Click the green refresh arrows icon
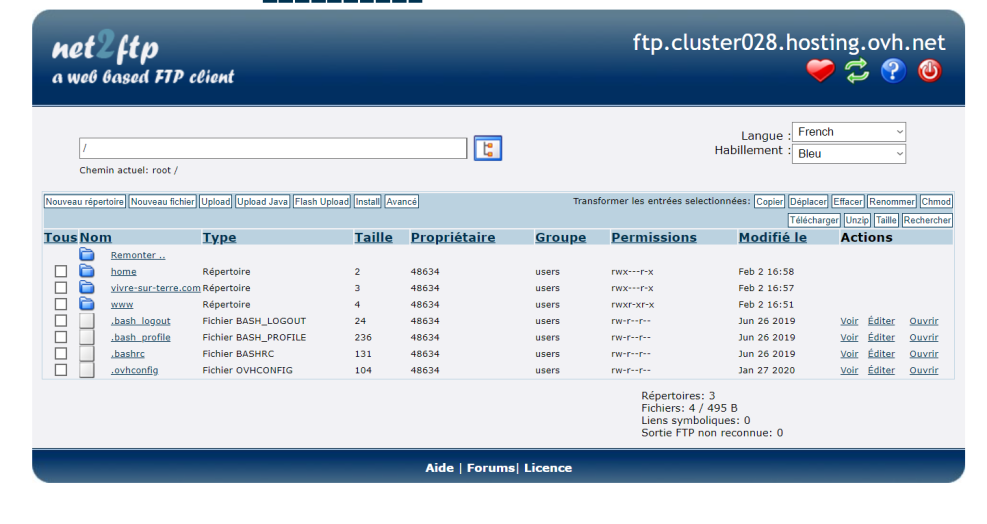This screenshot has height=524, width=987. (857, 71)
